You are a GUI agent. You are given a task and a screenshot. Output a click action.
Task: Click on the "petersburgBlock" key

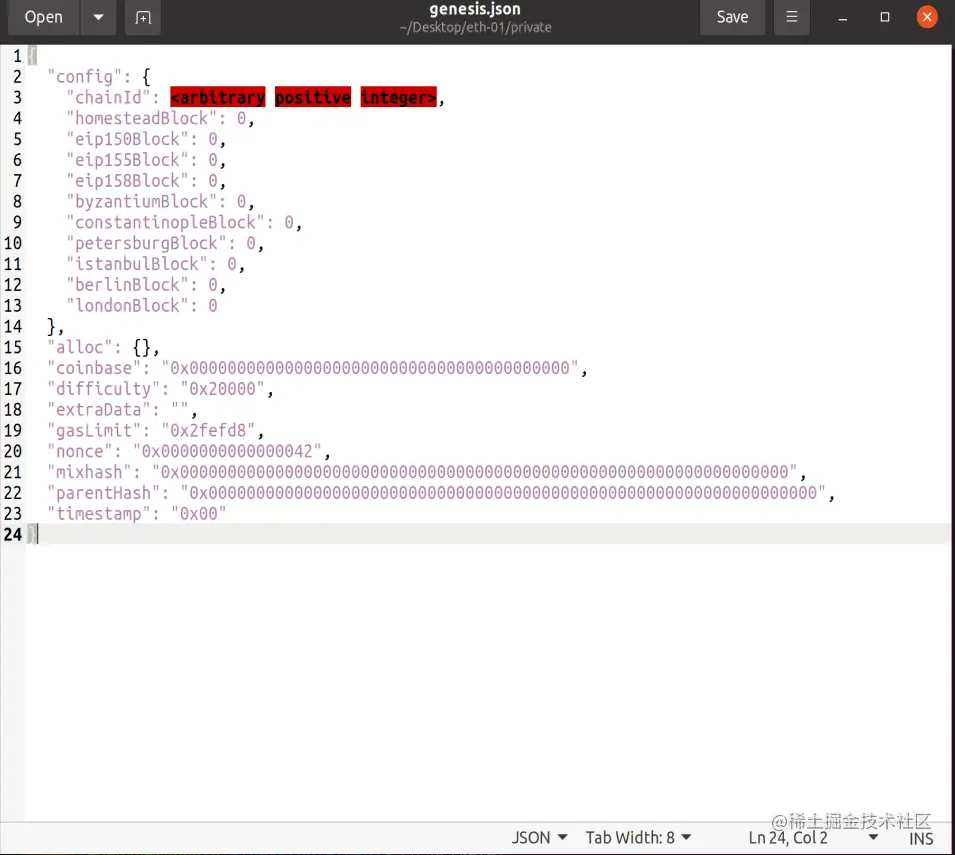(x=146, y=244)
